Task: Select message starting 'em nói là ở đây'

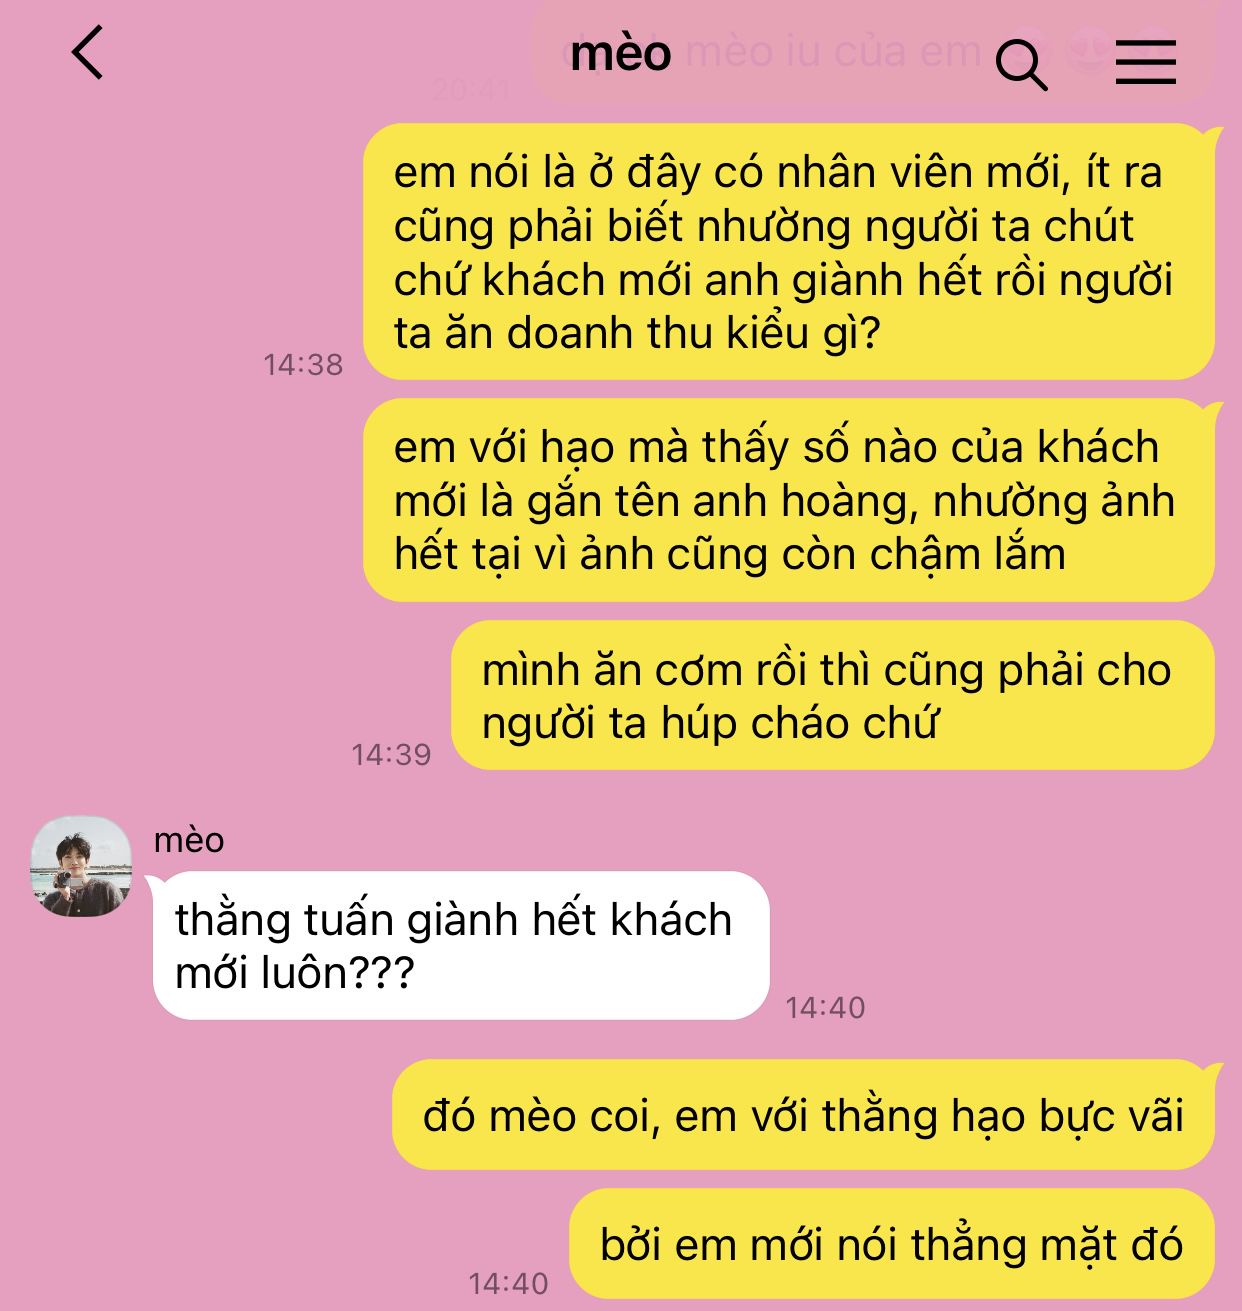Action: [788, 252]
